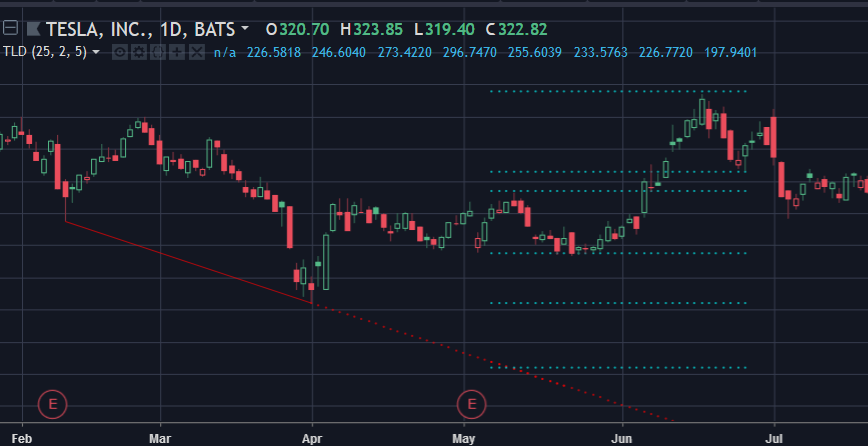Select the topmost teal dotted level line
Image resolution: width=868 pixels, height=446 pixels.
pos(618,91)
